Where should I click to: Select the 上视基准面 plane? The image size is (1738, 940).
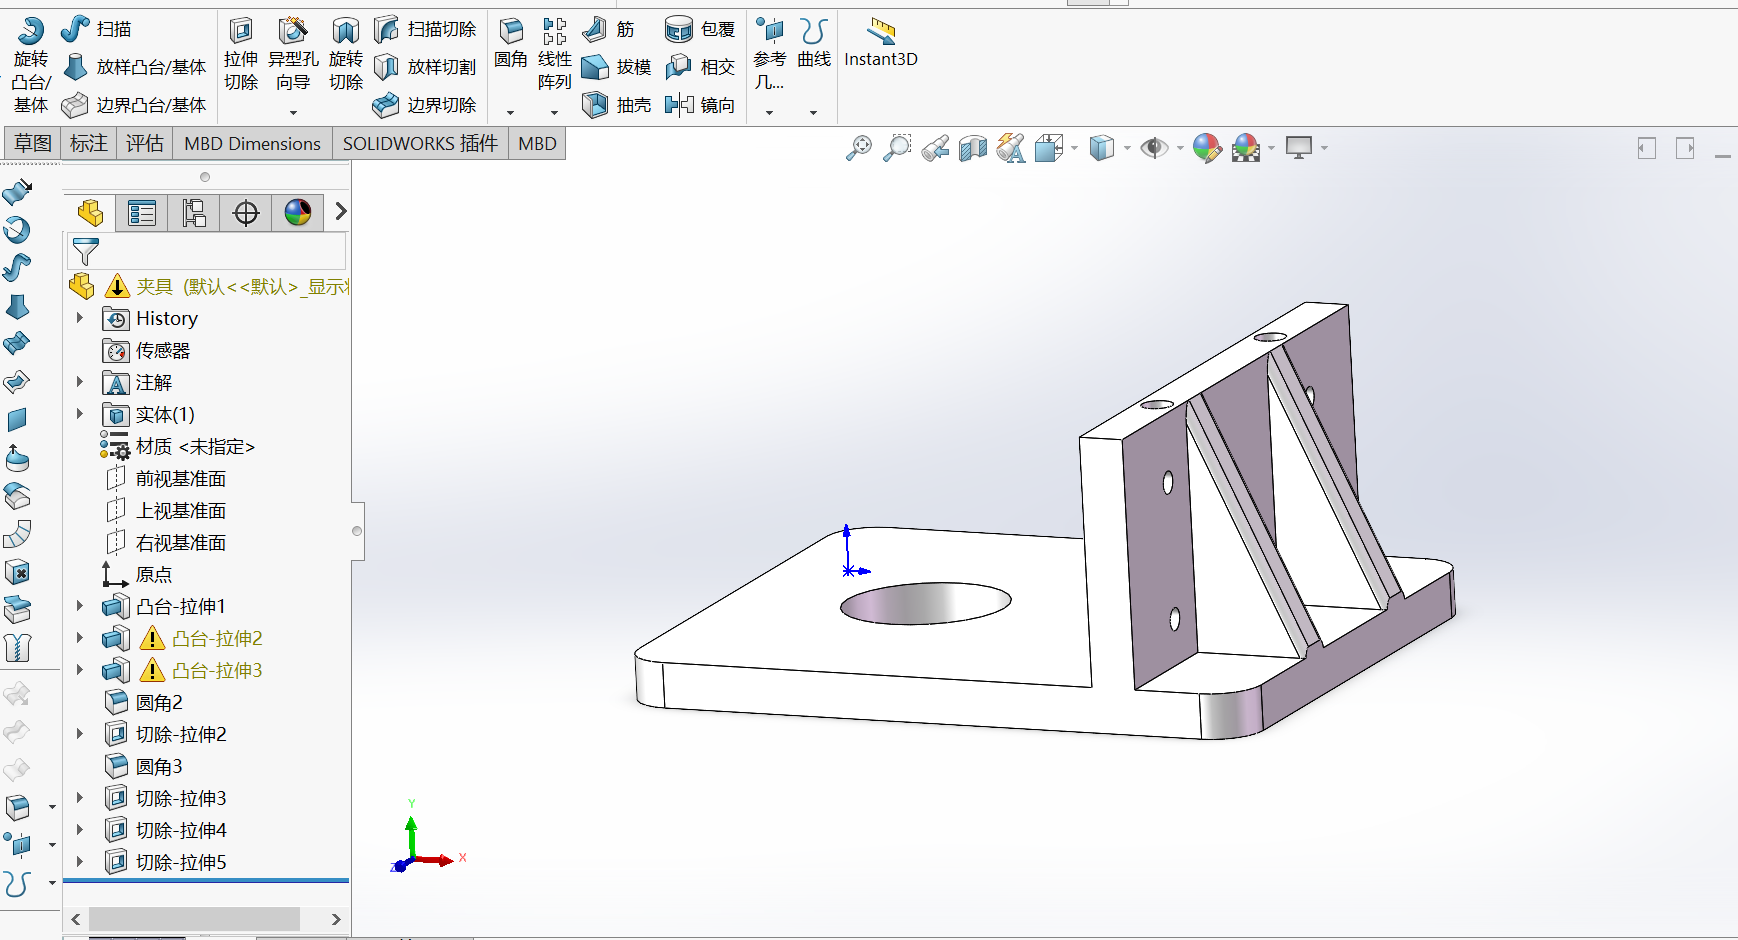[166, 511]
